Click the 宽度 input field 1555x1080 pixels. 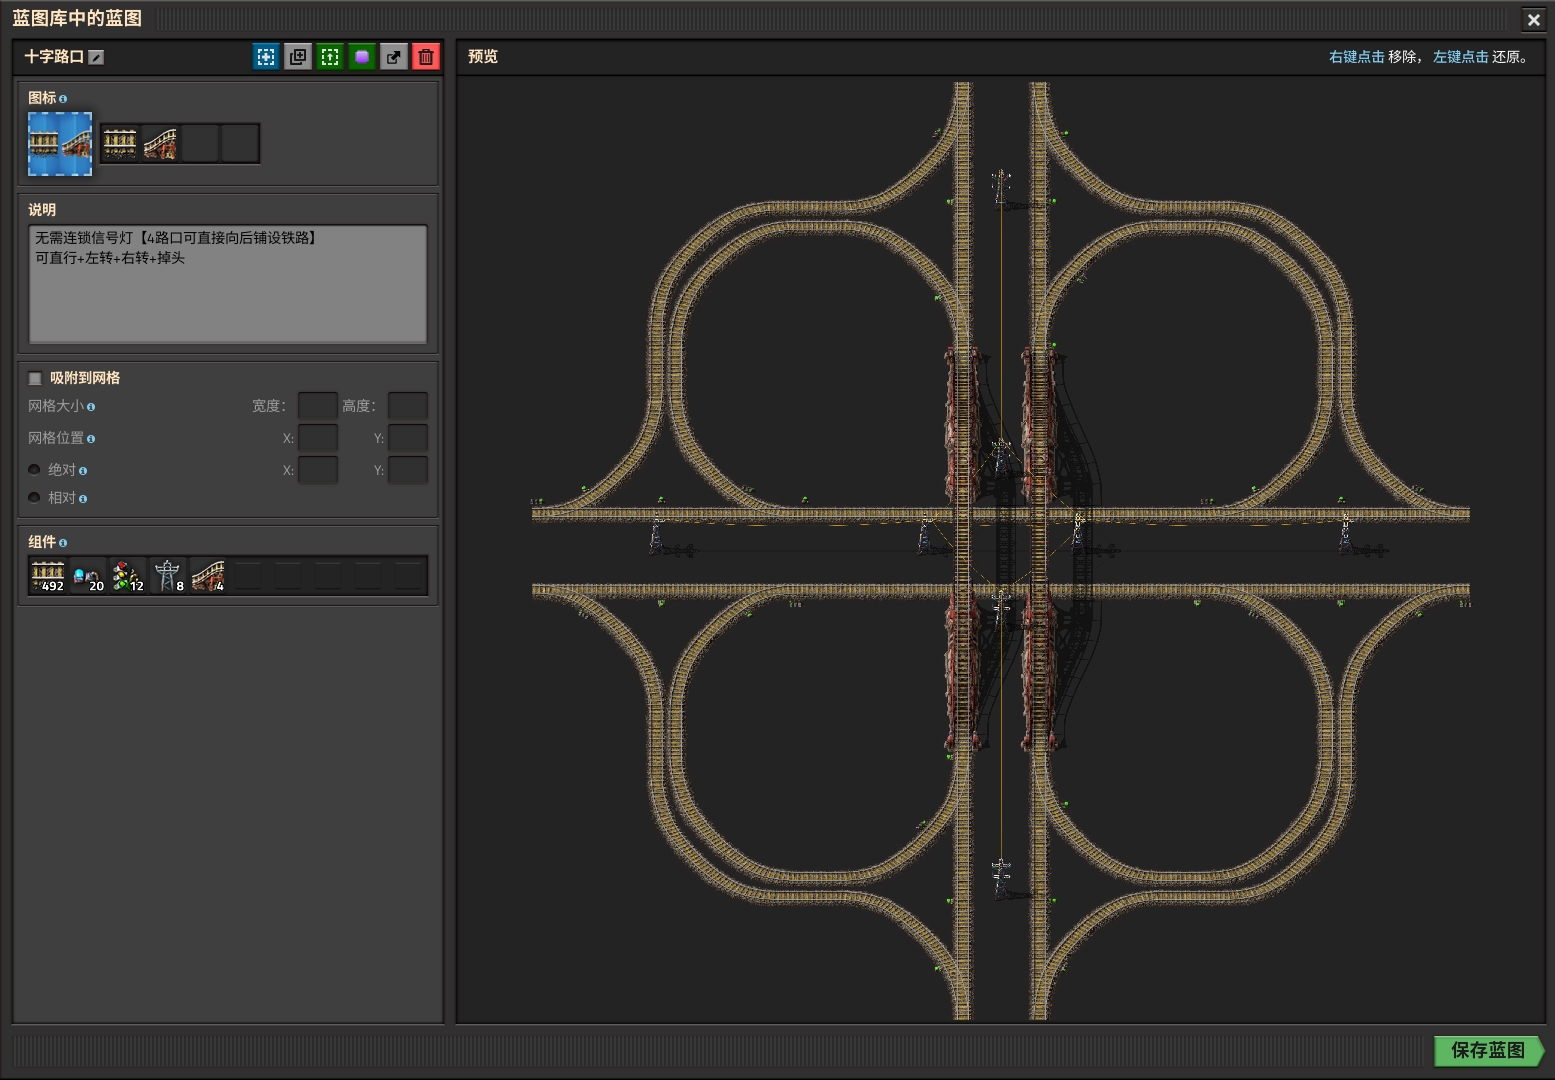tap(318, 406)
